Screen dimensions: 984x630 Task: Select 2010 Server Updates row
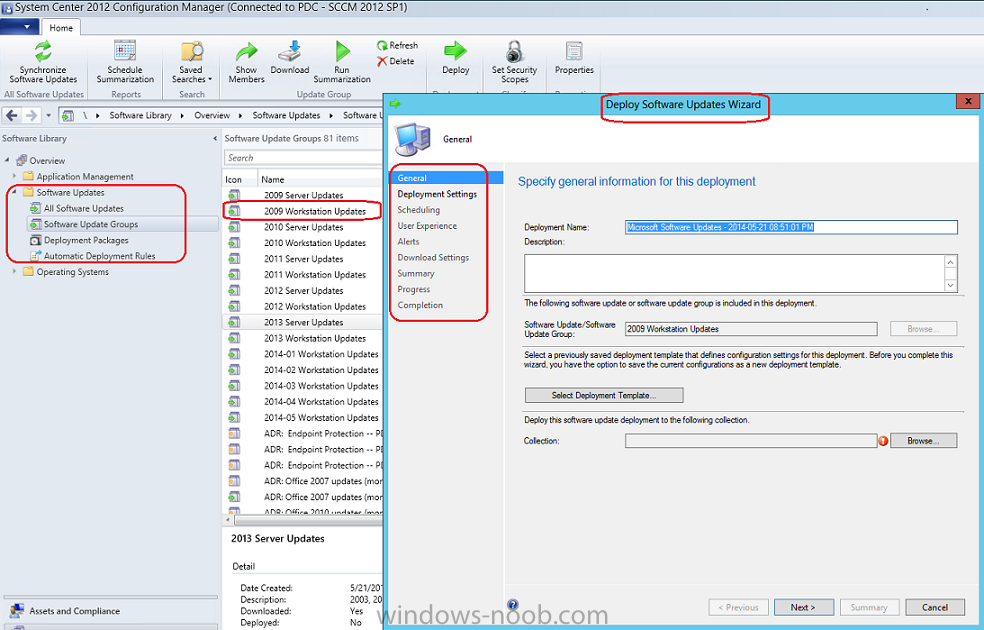tap(303, 227)
